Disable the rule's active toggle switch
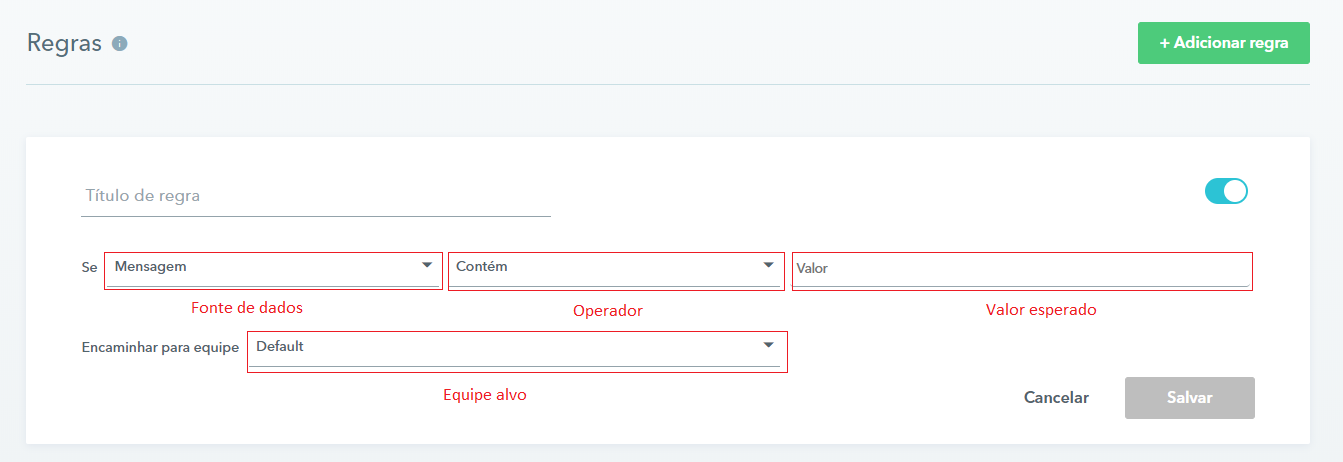Screen dimensions: 1343x462 coord(1226,191)
